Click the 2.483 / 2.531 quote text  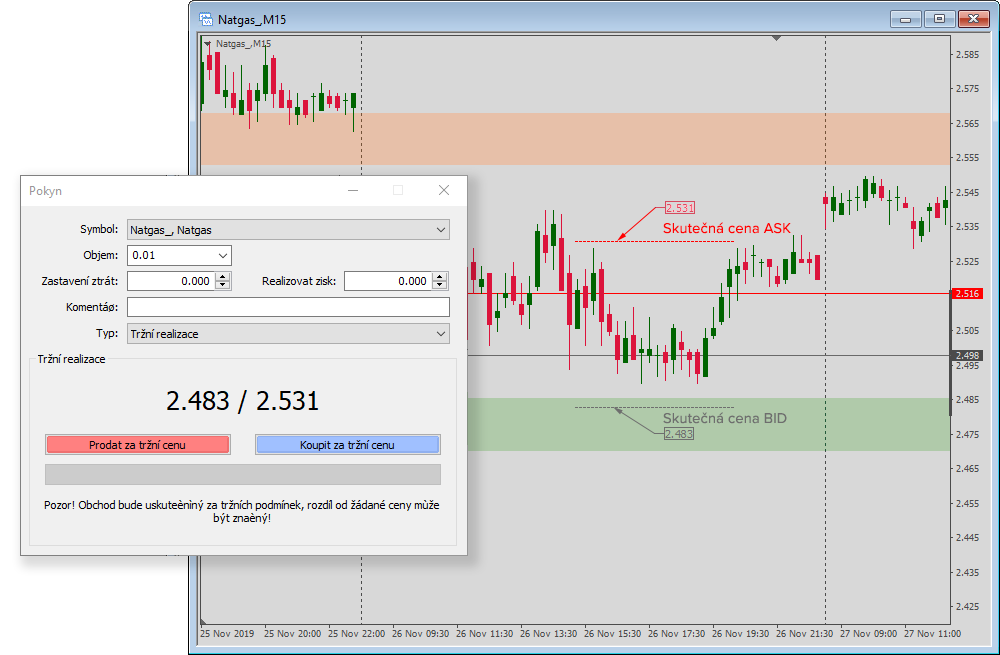point(242,401)
